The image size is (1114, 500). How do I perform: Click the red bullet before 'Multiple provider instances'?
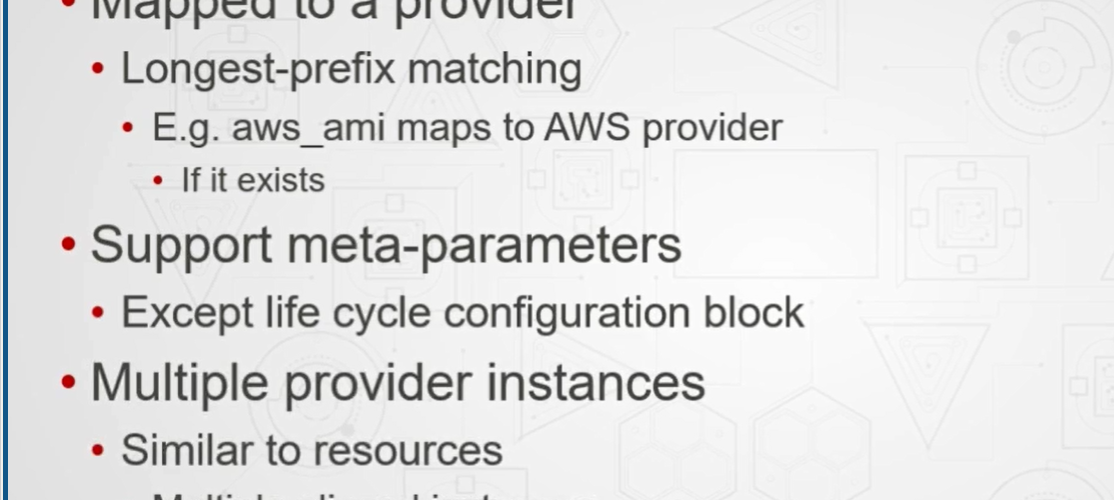click(69, 382)
